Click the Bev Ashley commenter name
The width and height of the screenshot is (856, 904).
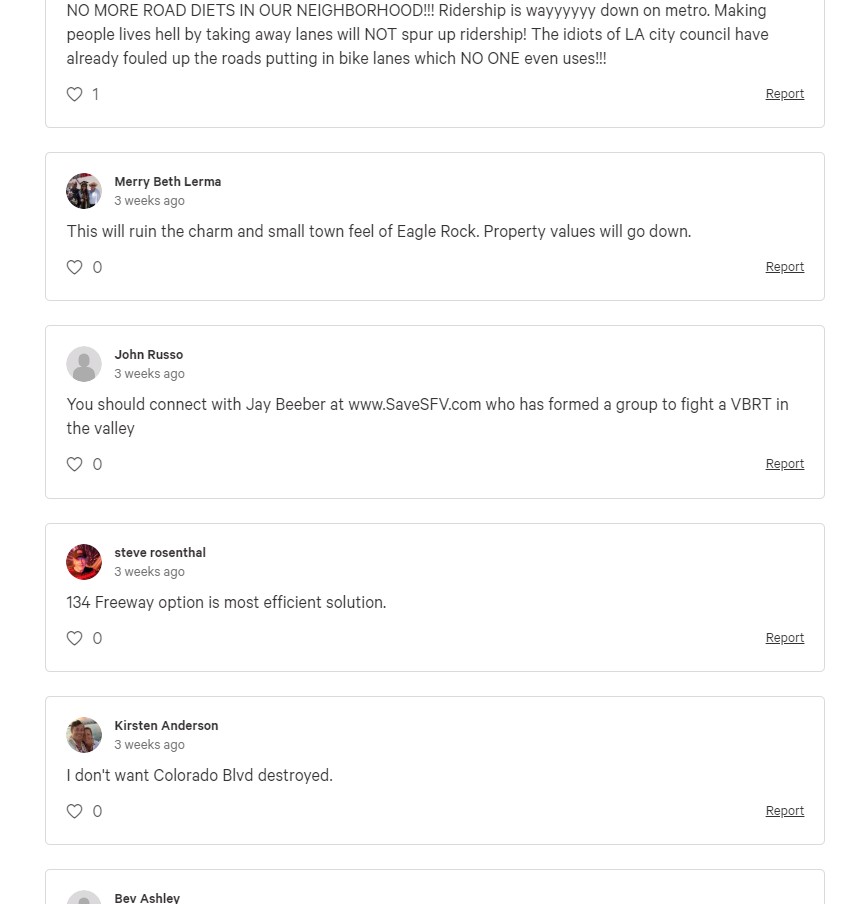[x=147, y=897]
